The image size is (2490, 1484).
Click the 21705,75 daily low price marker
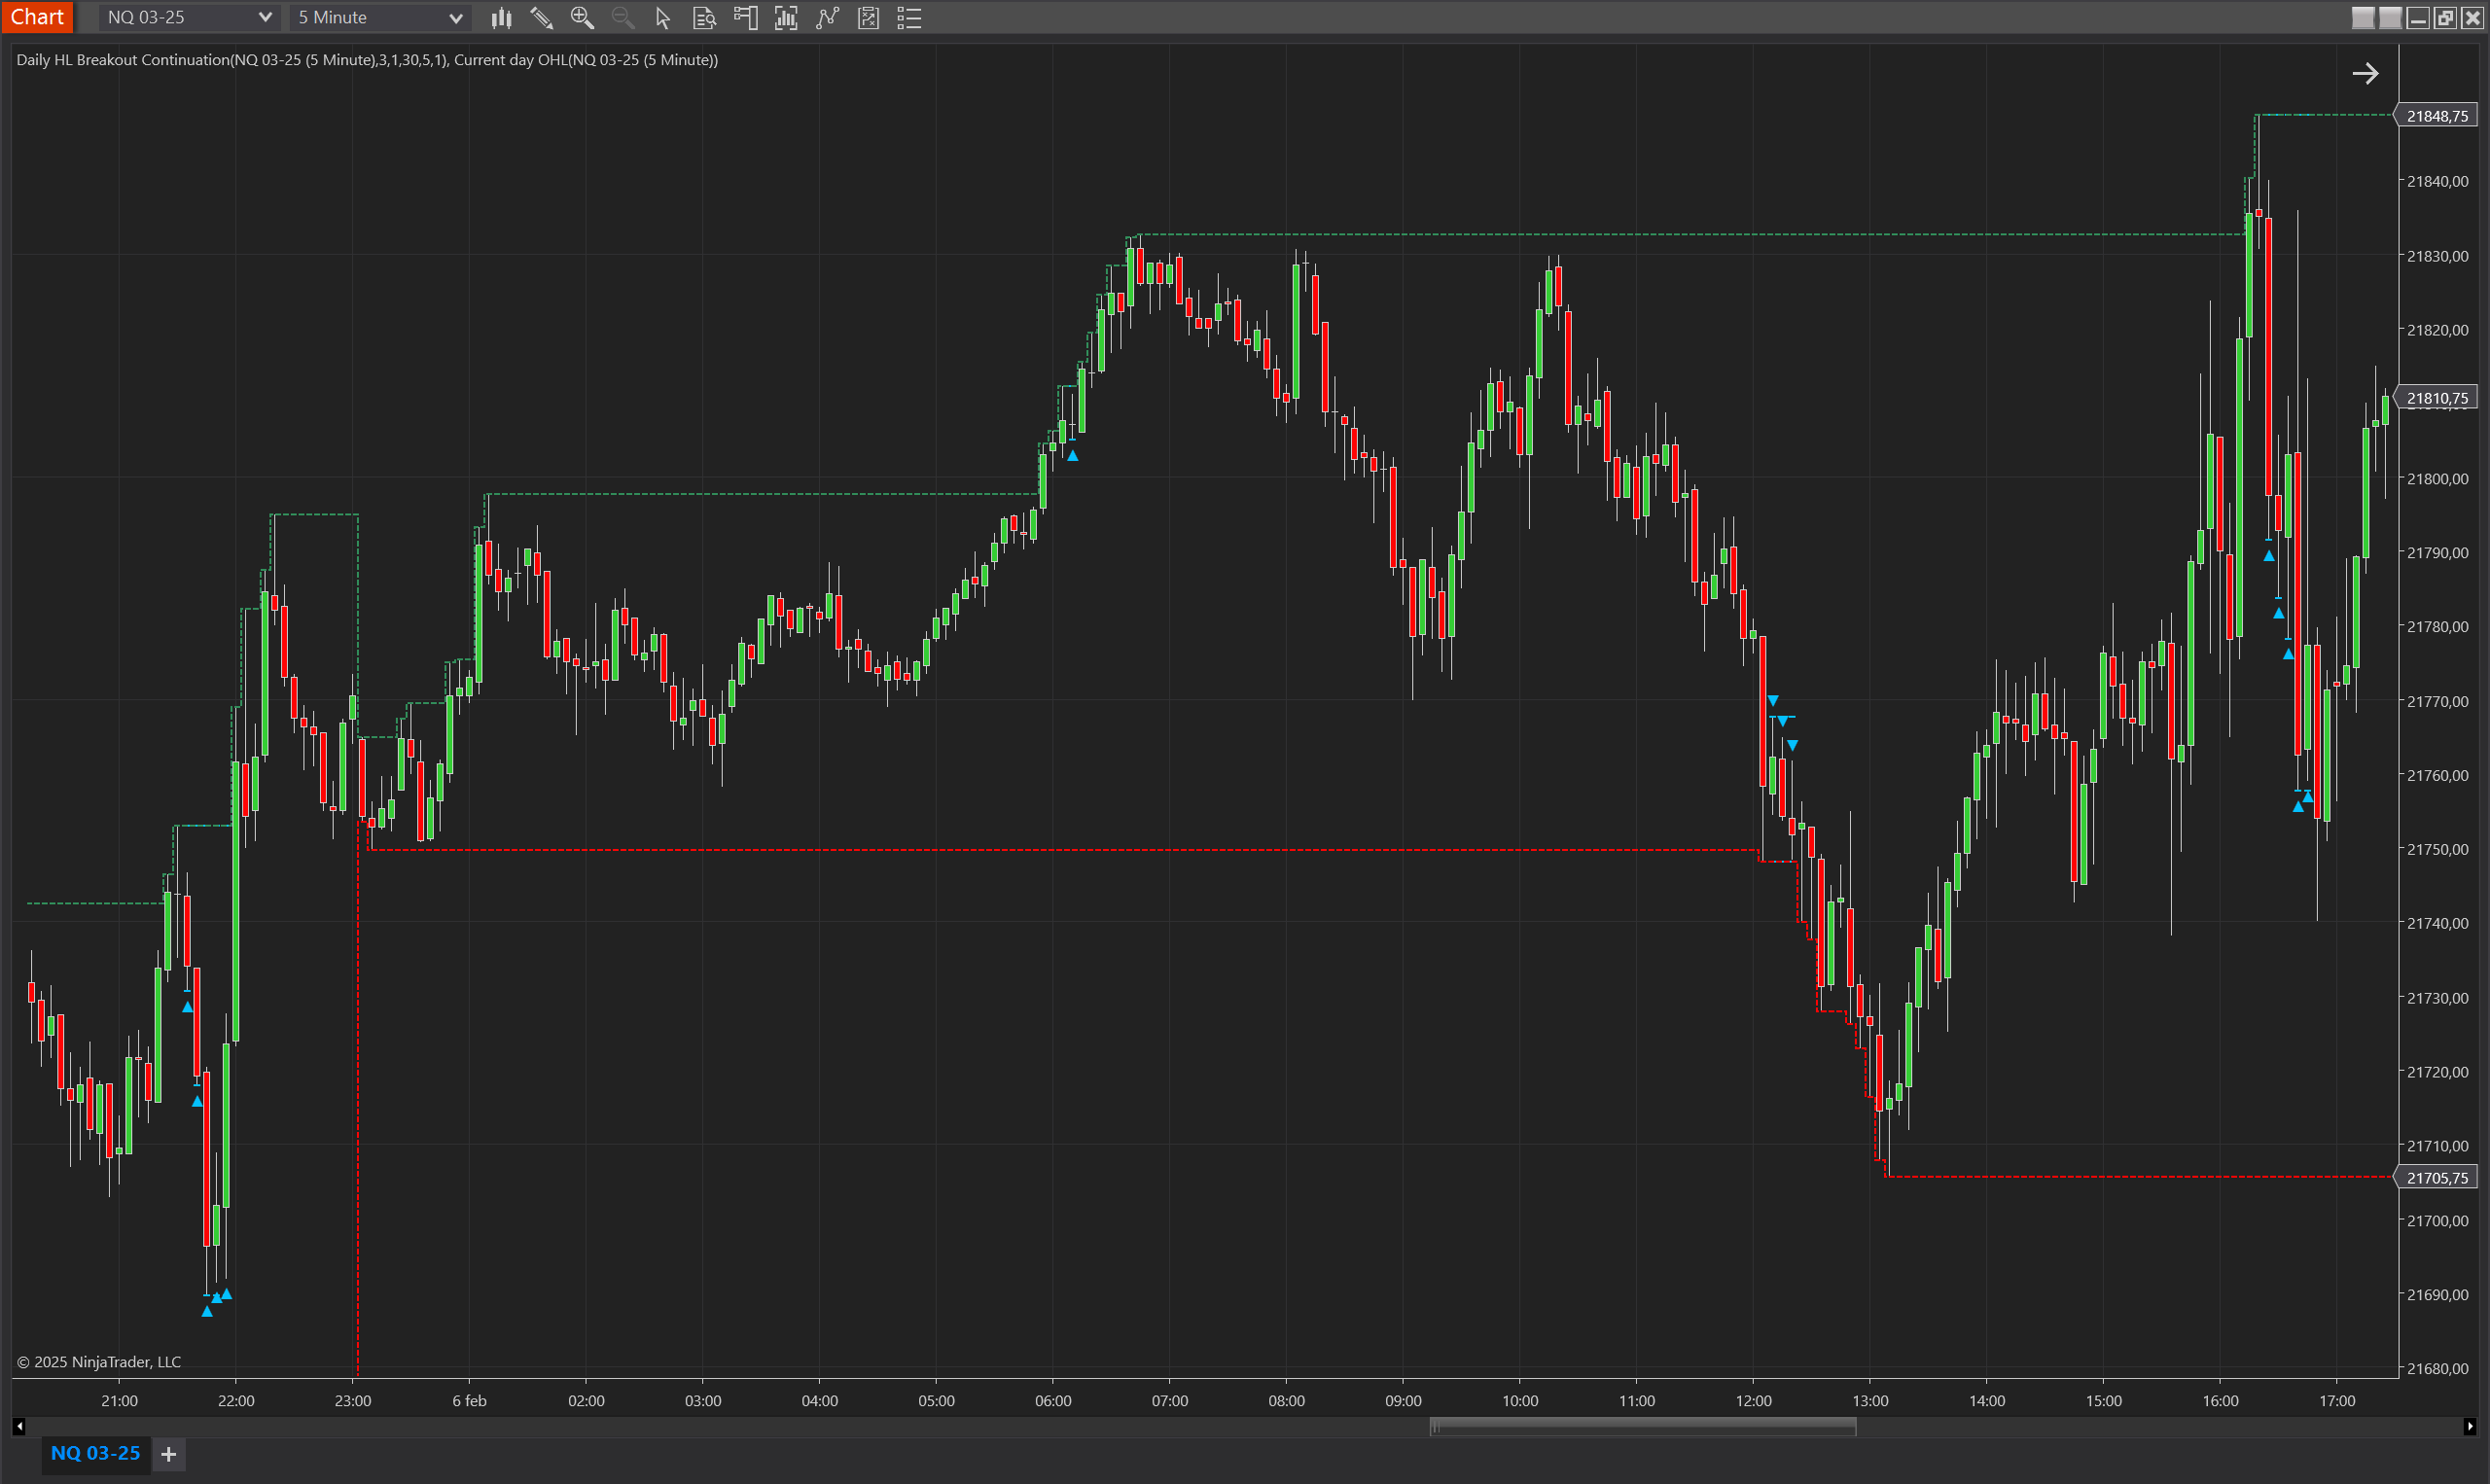coord(2436,1178)
